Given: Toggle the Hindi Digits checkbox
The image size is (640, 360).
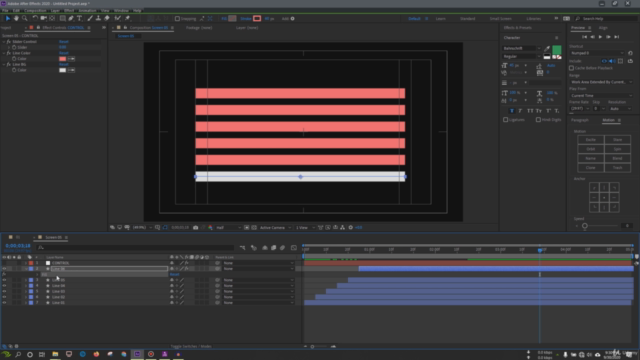Looking at the screenshot, I should tap(538, 120).
